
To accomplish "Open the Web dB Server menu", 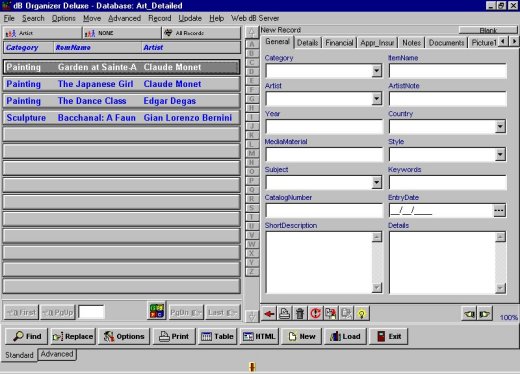I will click(255, 18).
